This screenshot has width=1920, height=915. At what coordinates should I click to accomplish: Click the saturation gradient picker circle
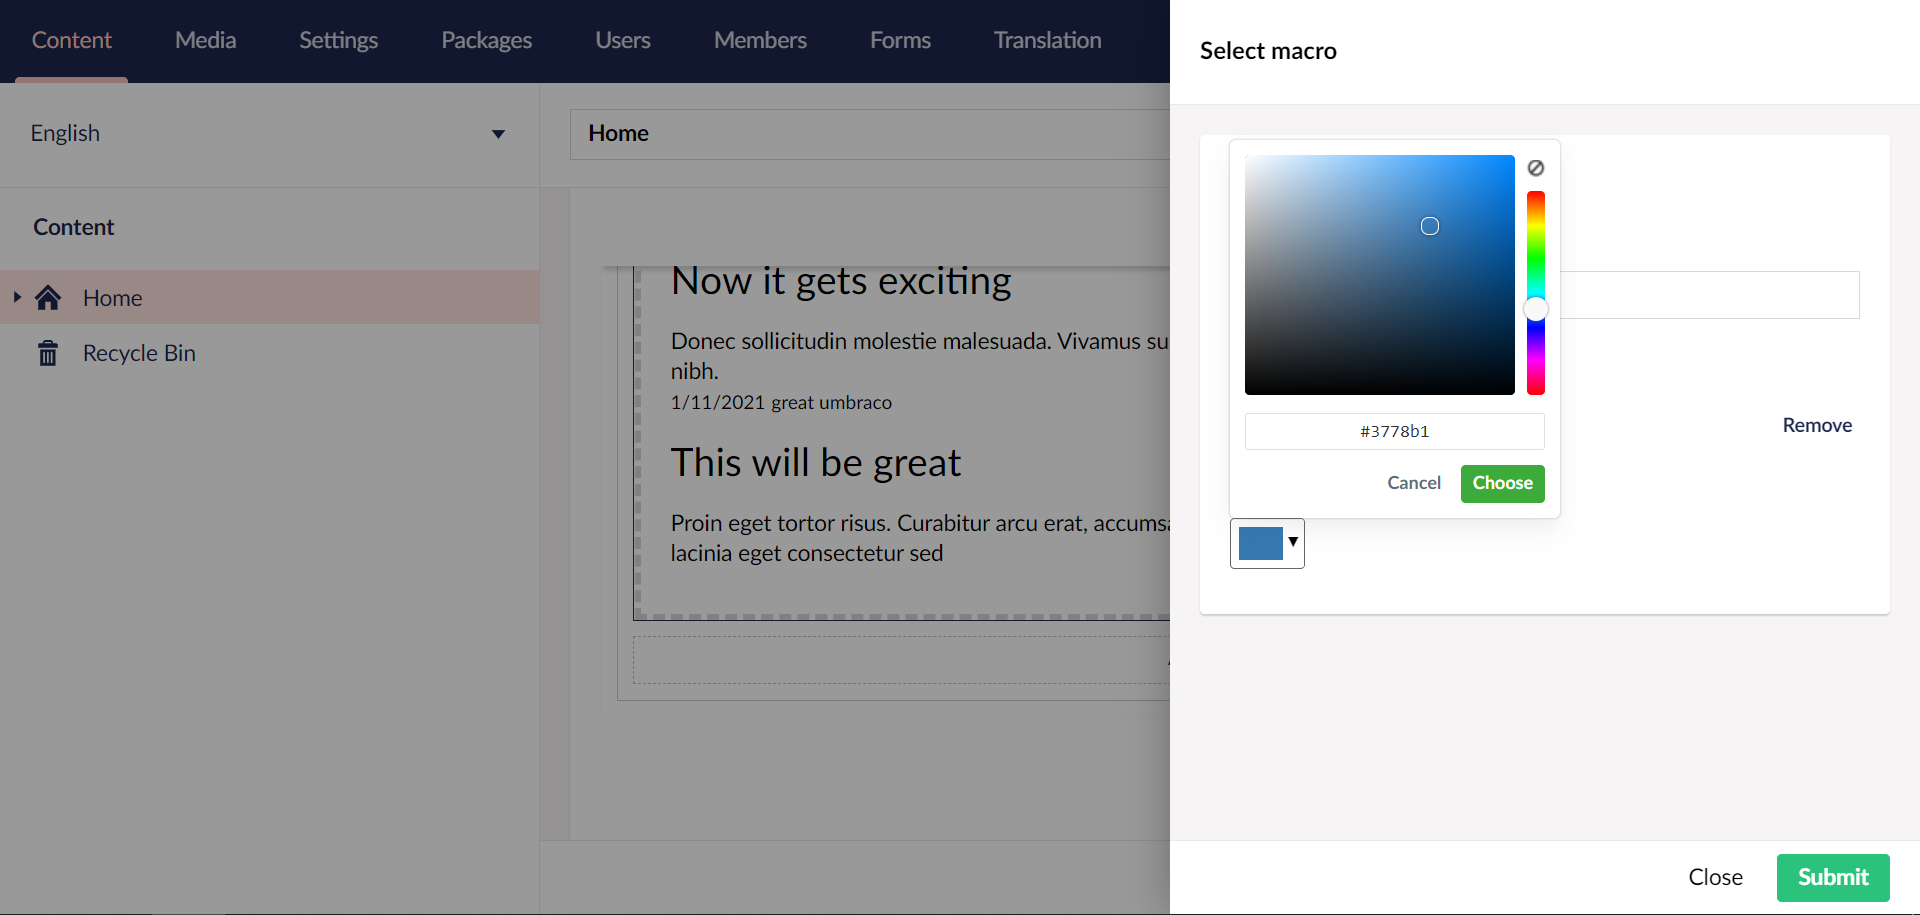pos(1430,226)
